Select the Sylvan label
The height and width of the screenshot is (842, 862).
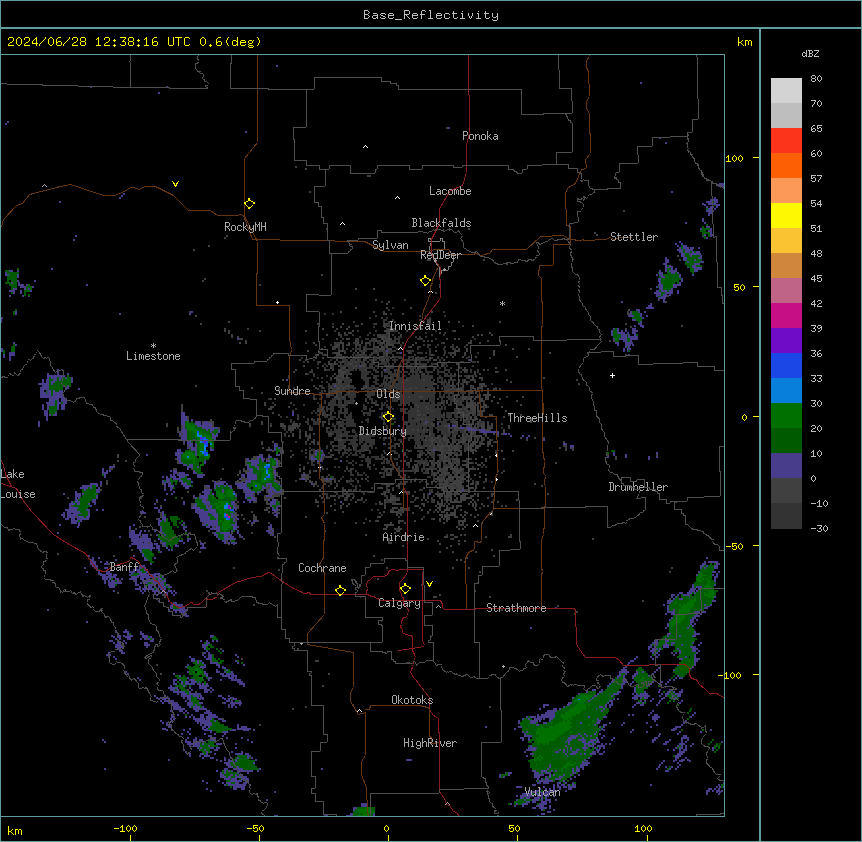pos(390,245)
